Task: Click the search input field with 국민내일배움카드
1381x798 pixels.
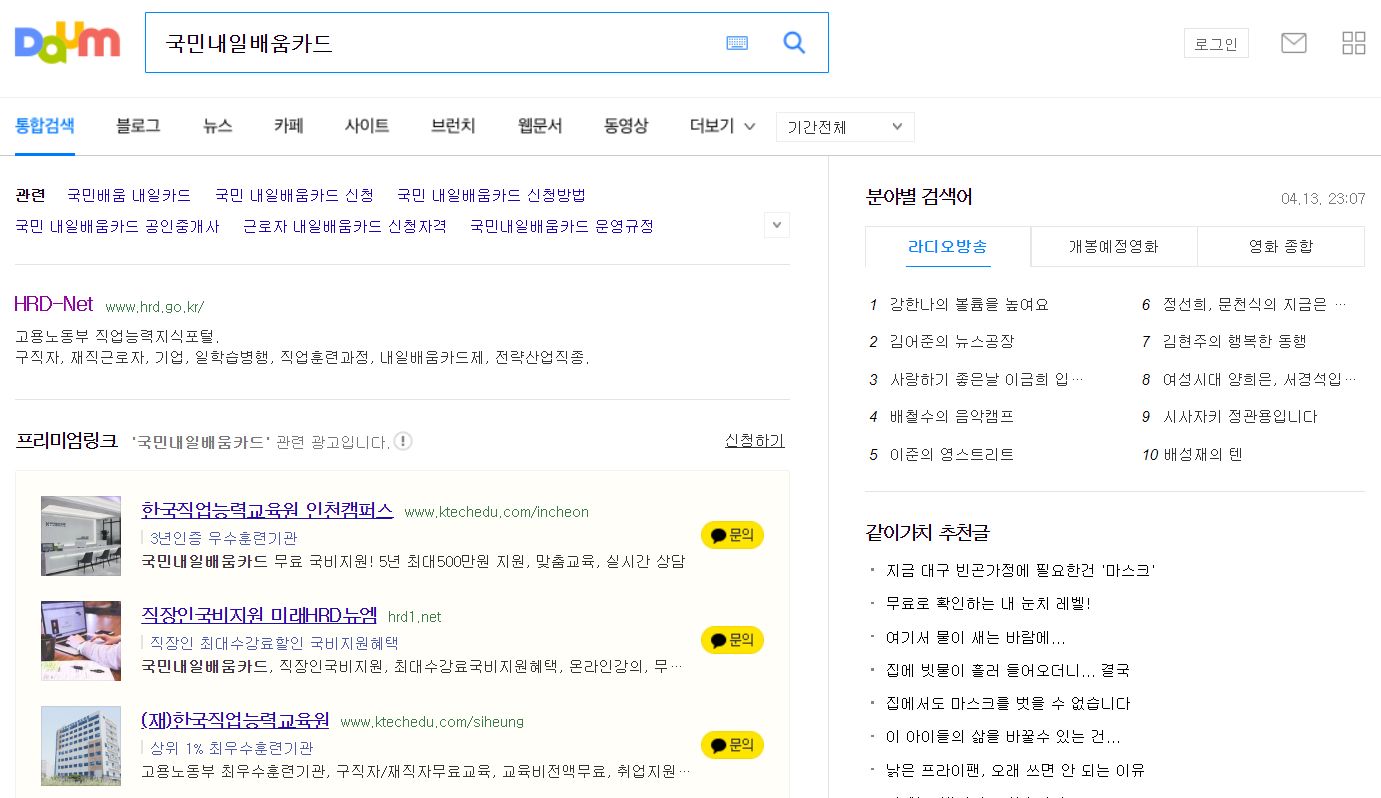Action: coord(435,43)
